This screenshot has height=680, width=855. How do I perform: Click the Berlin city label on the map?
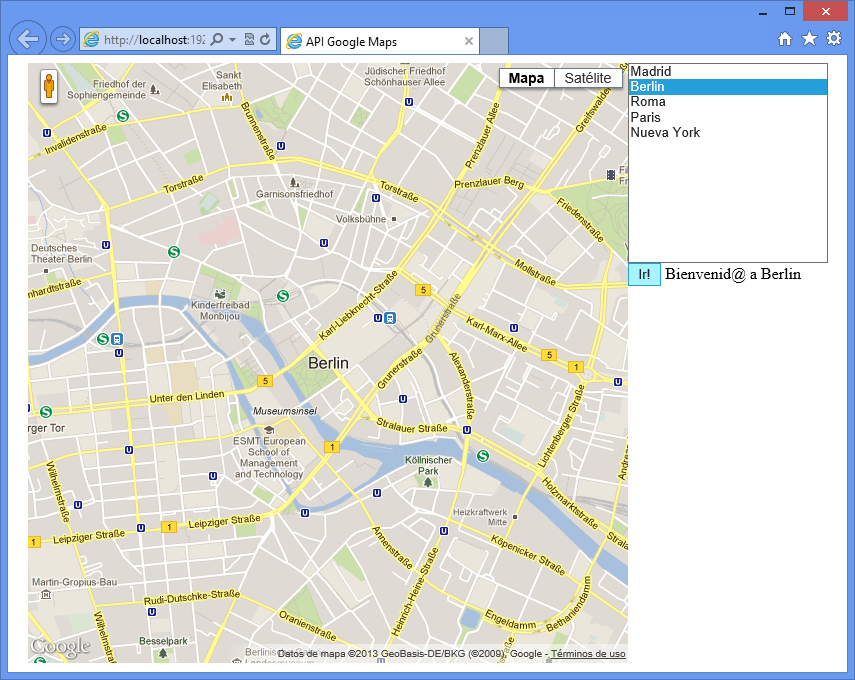328,363
